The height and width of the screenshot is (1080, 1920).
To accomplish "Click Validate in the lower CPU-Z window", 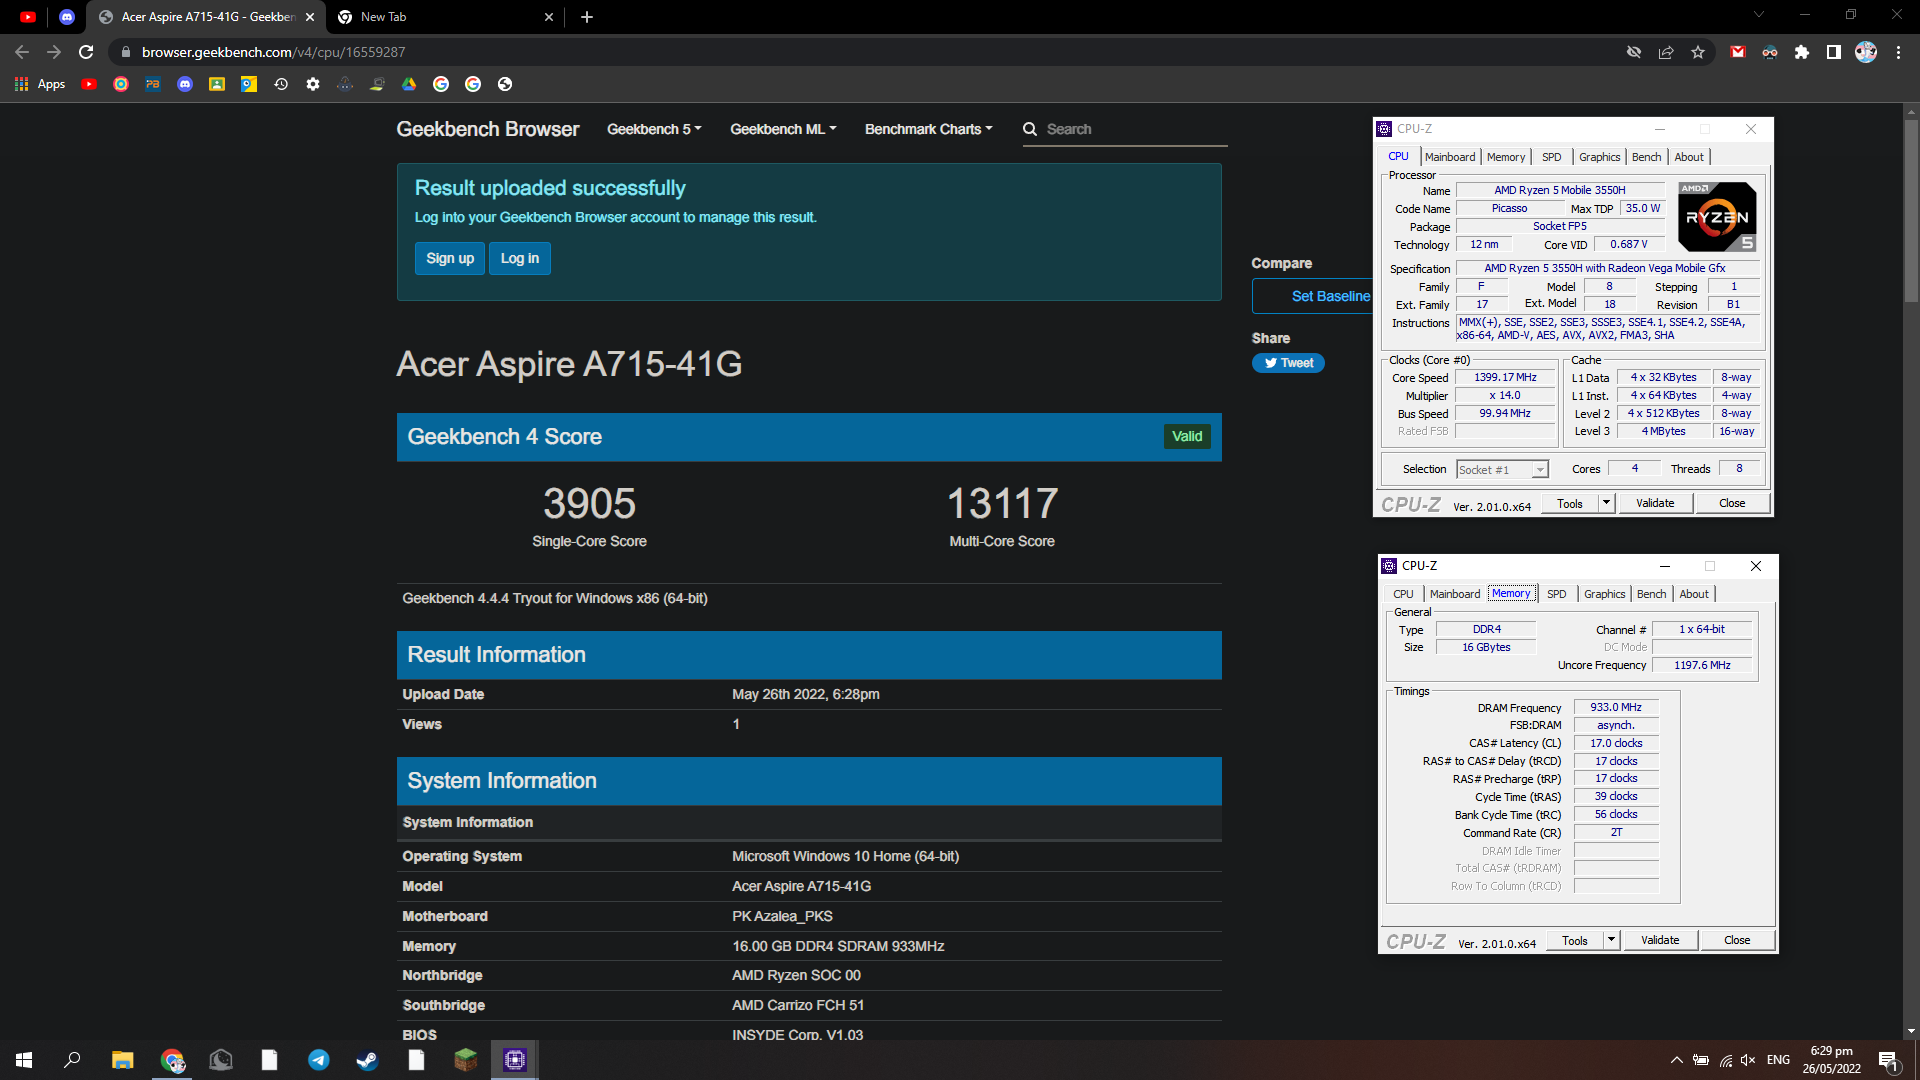I will click(x=1660, y=940).
